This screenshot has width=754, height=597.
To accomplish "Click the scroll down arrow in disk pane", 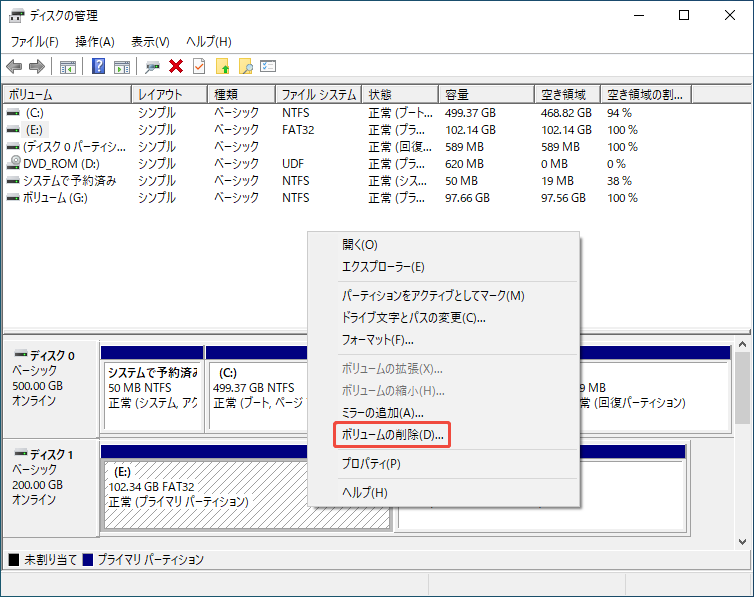I will pos(742,542).
